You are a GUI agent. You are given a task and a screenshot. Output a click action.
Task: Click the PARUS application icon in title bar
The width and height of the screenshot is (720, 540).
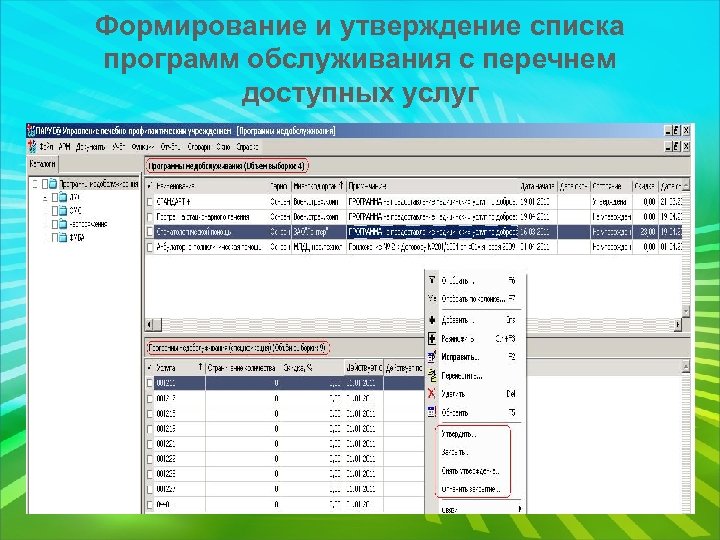(x=31, y=131)
